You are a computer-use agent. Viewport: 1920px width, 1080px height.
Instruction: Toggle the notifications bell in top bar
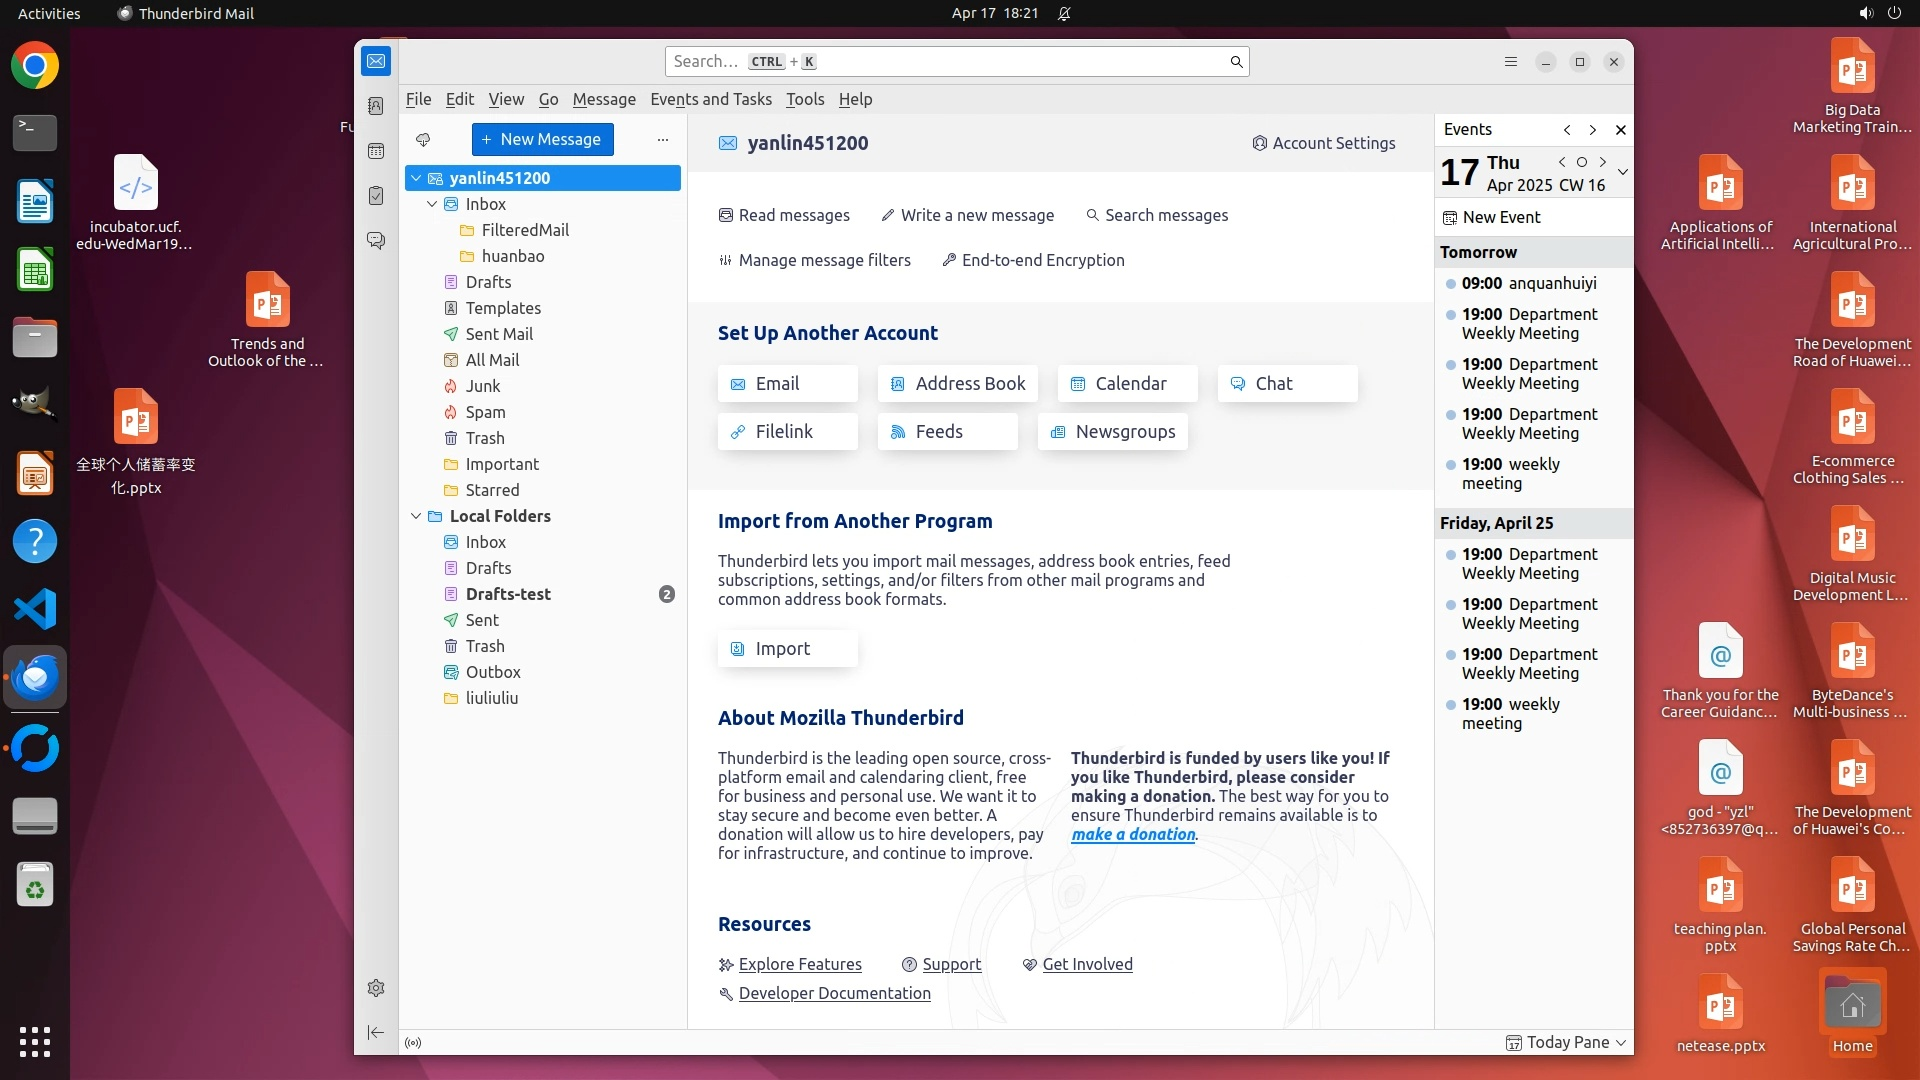[1064, 13]
